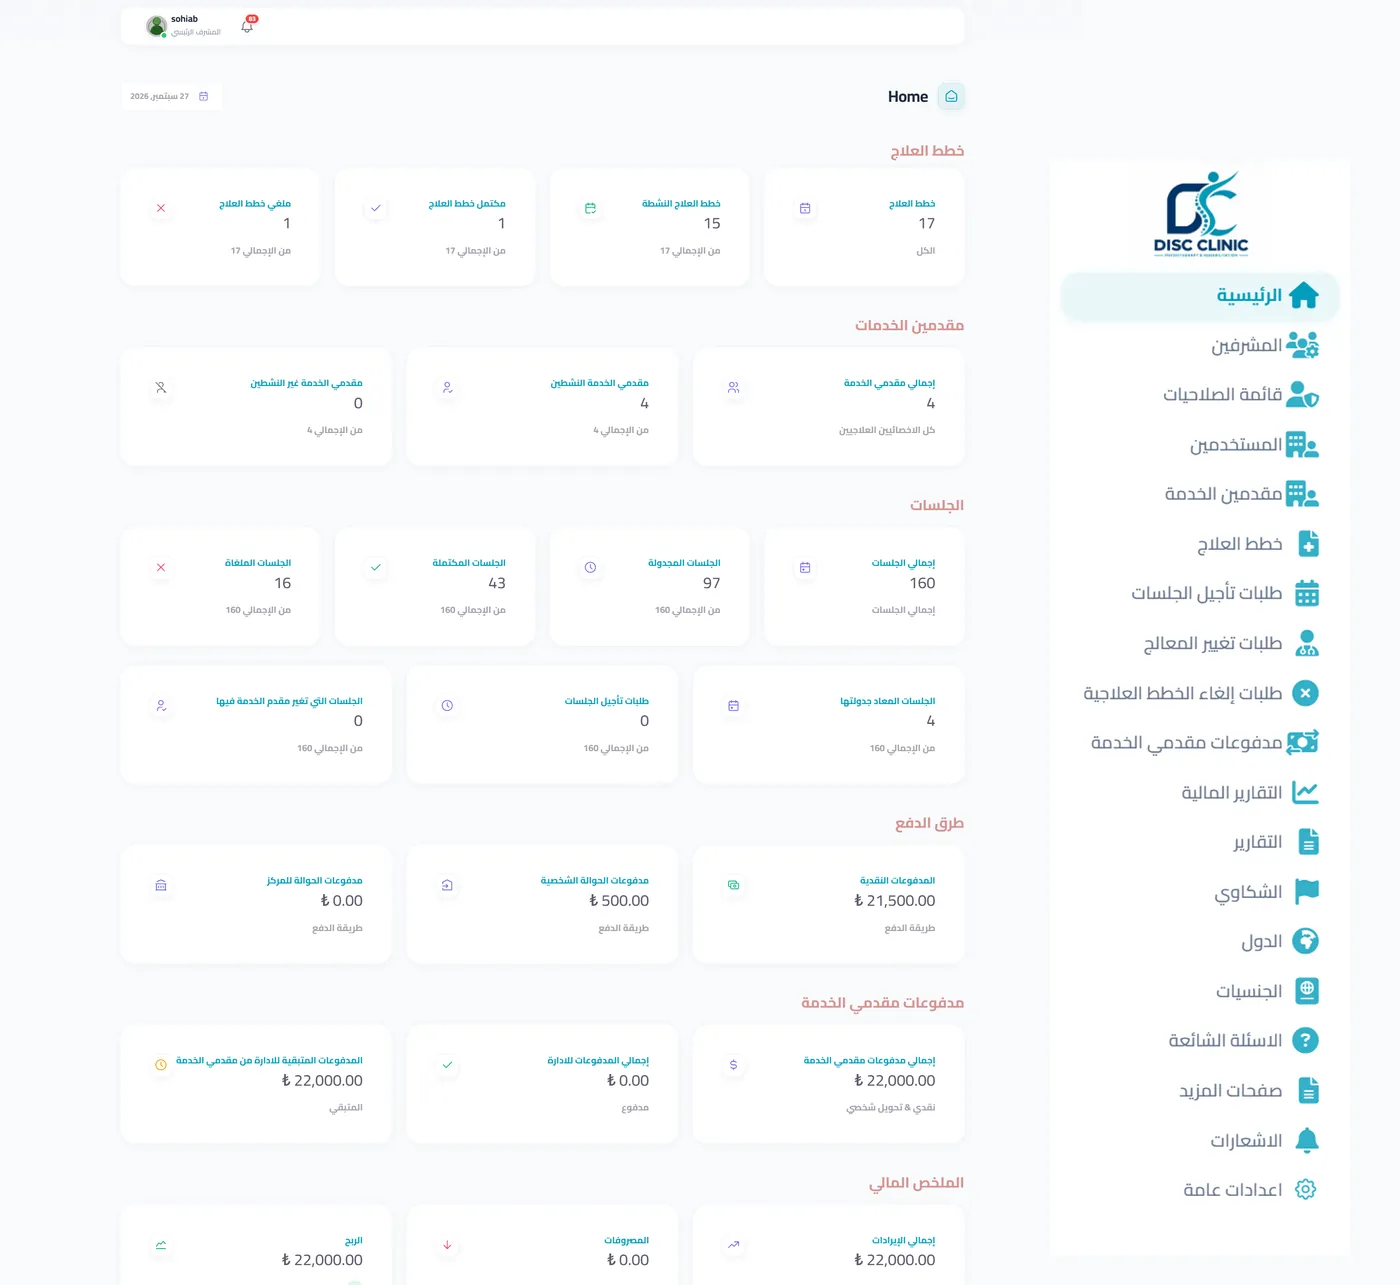Click the المدفوعات النقدية card with 21,500.00
This screenshot has width=1400, height=1285.
point(828,905)
